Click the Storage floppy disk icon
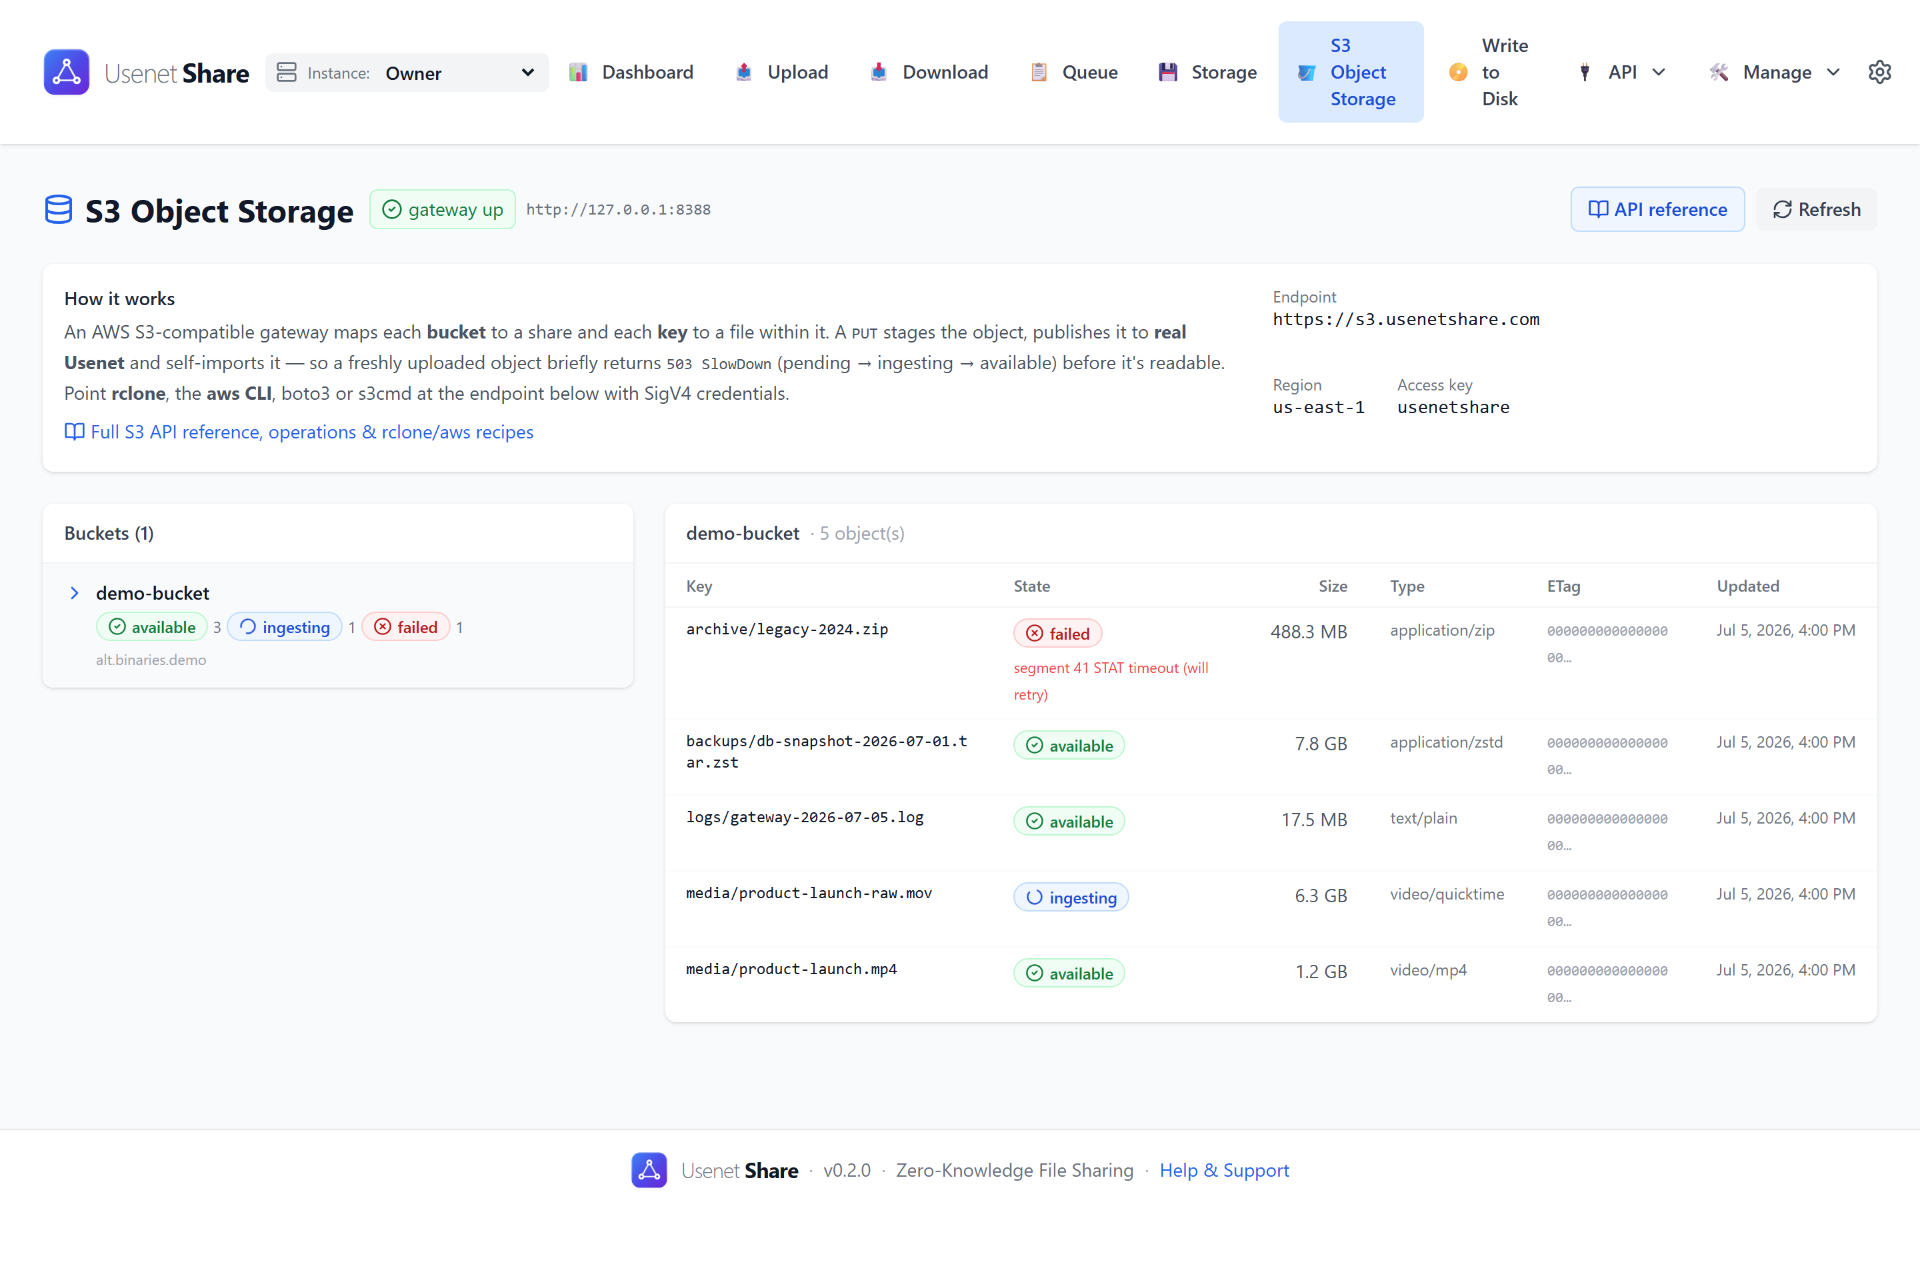Image resolution: width=1920 pixels, height=1274 pixels. pyautogui.click(x=1168, y=72)
